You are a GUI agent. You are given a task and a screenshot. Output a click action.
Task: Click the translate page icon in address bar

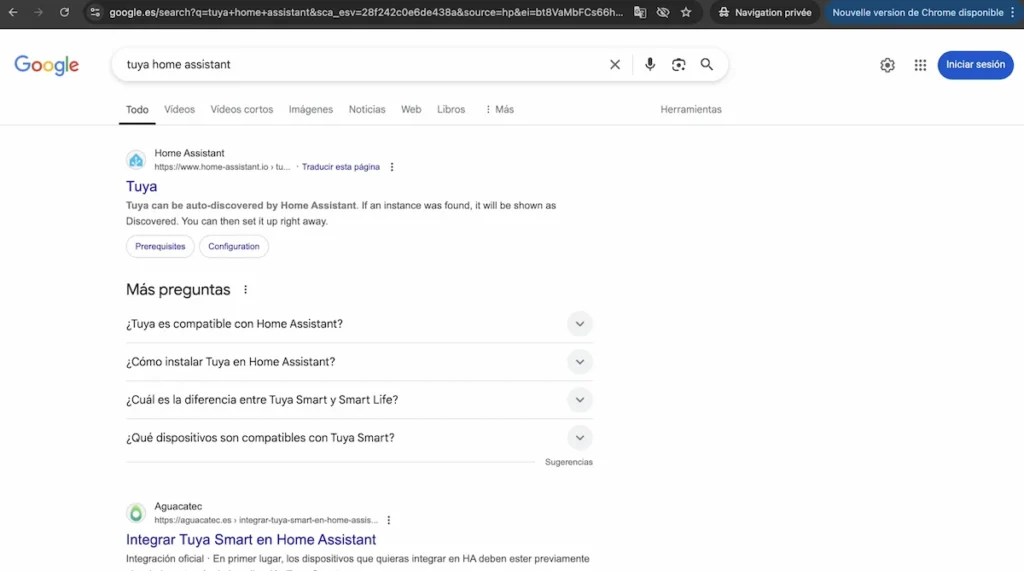(640, 12)
